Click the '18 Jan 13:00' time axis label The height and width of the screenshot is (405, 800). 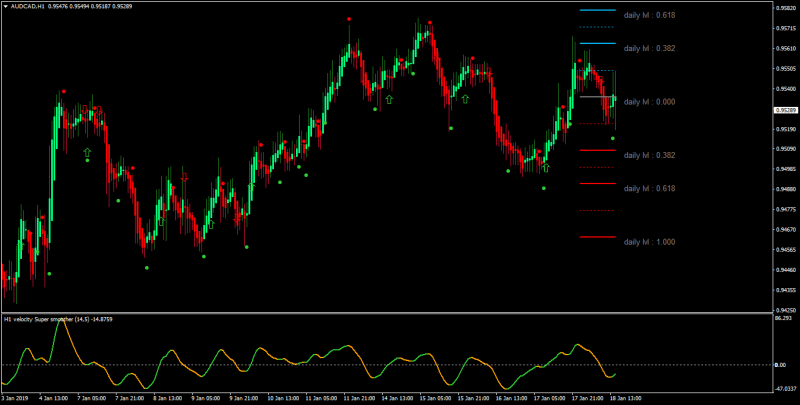[625, 398]
